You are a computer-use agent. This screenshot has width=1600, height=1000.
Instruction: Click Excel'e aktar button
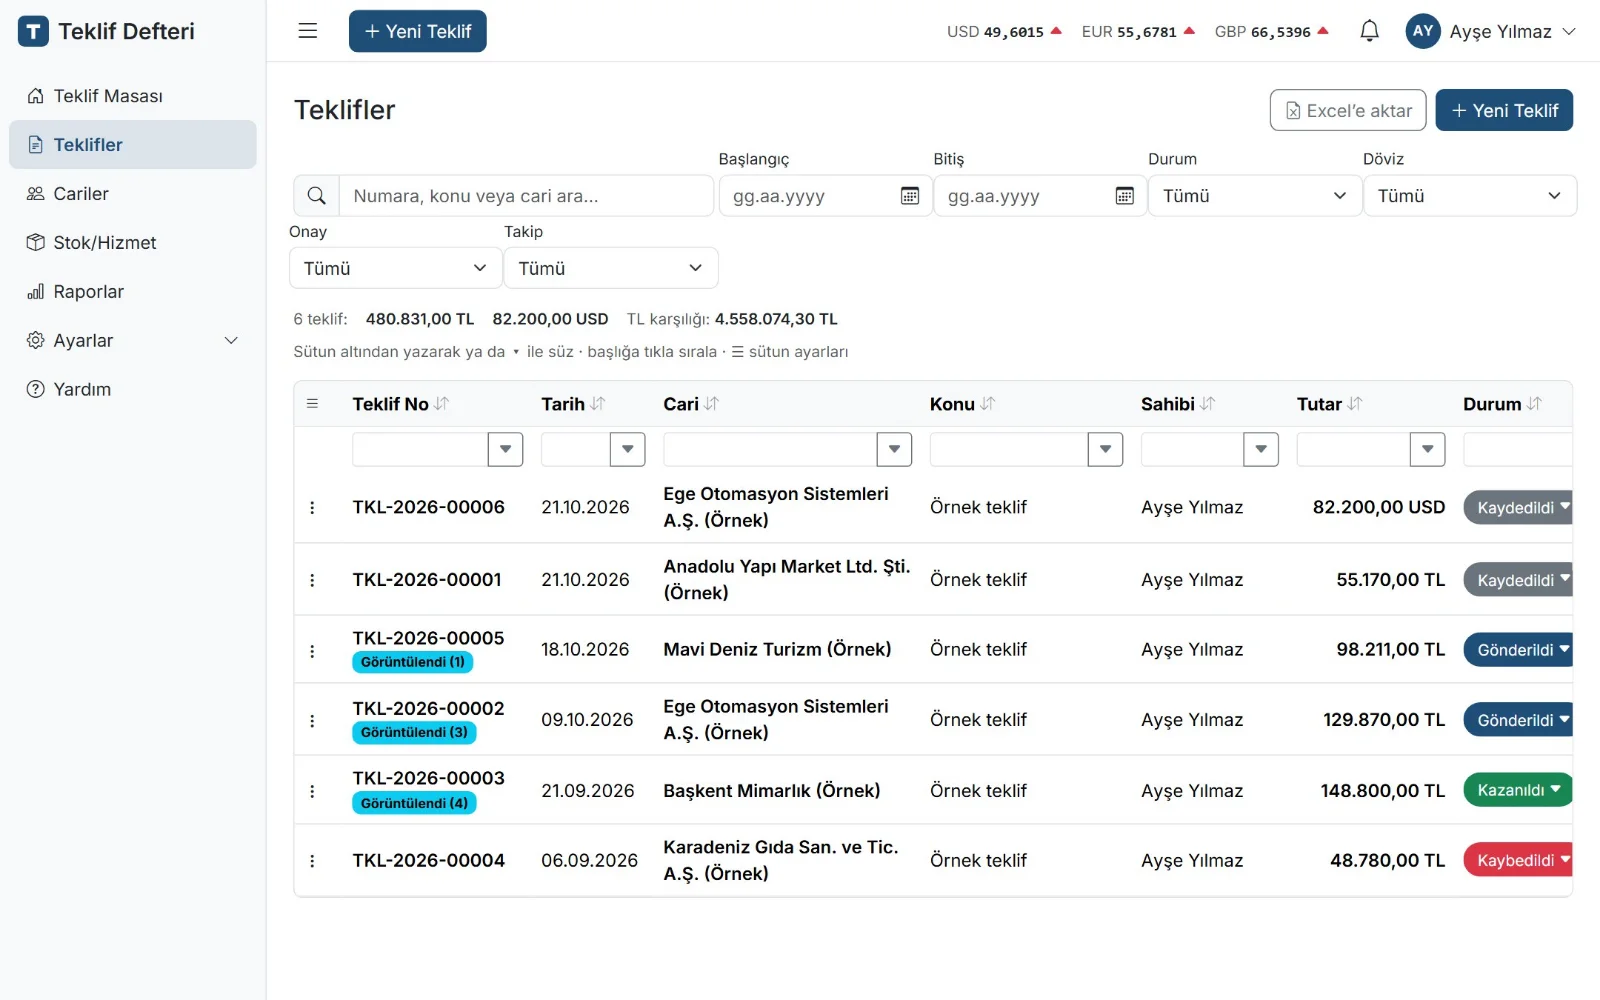click(1348, 110)
